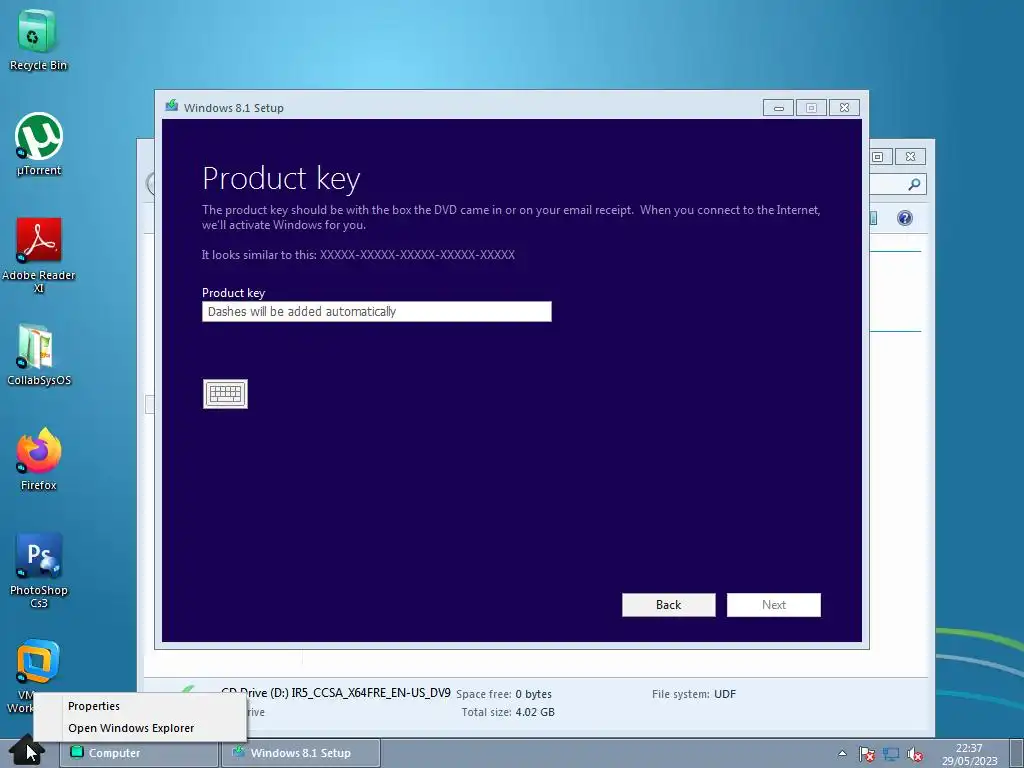Click the muted volume tray icon
The width and height of the screenshot is (1024, 768).
915,754
